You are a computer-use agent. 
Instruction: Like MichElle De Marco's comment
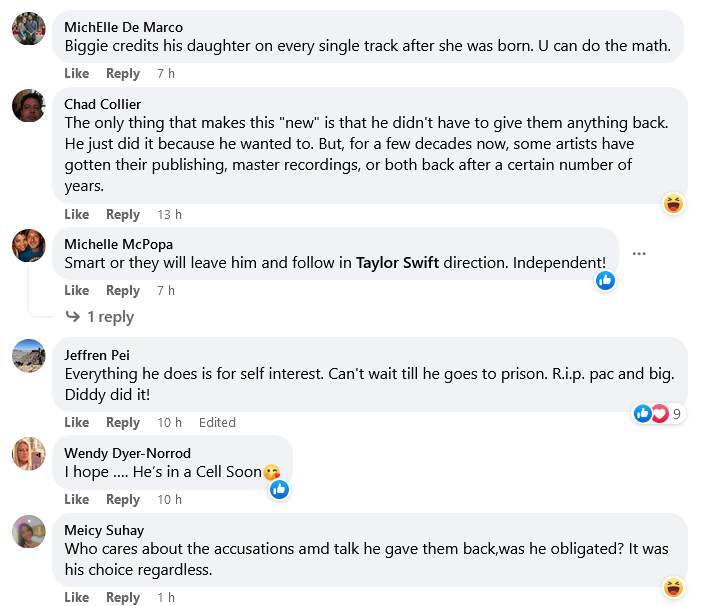pos(77,74)
